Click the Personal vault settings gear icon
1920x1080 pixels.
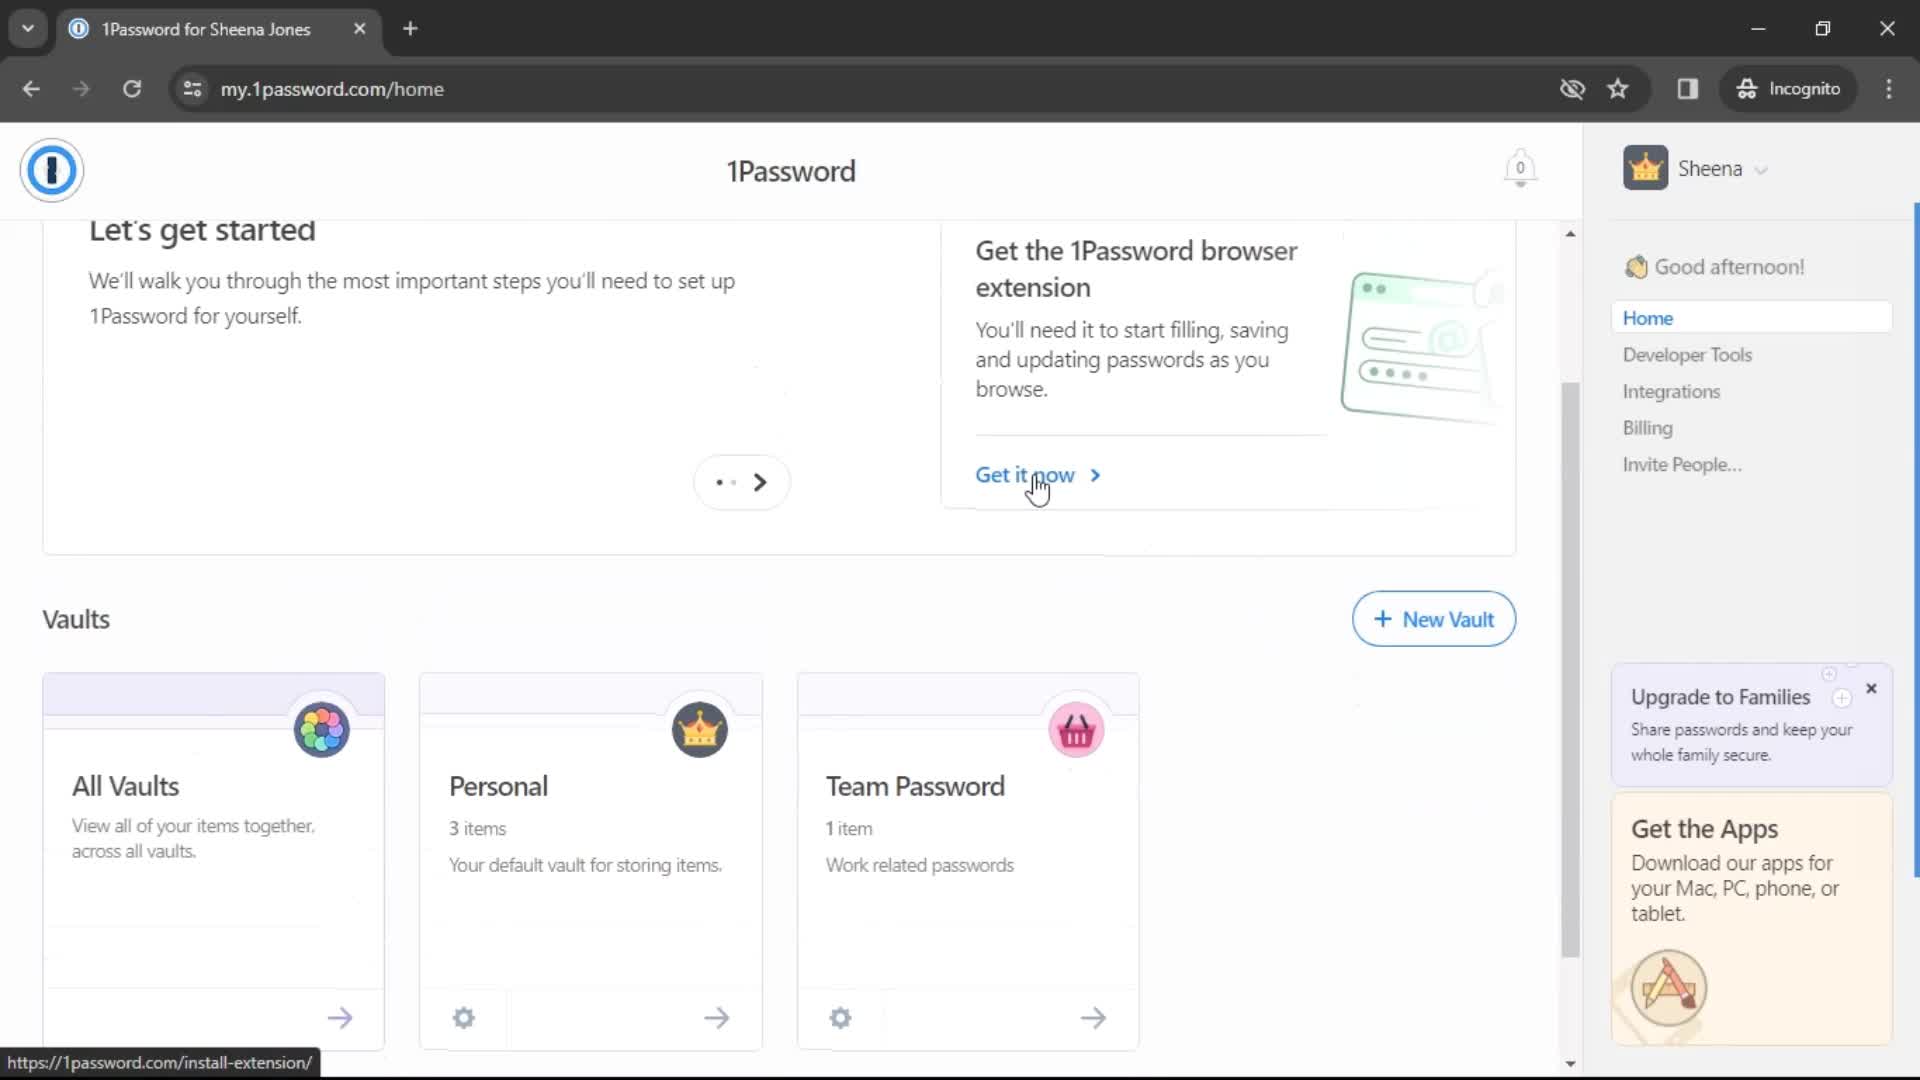click(463, 1017)
